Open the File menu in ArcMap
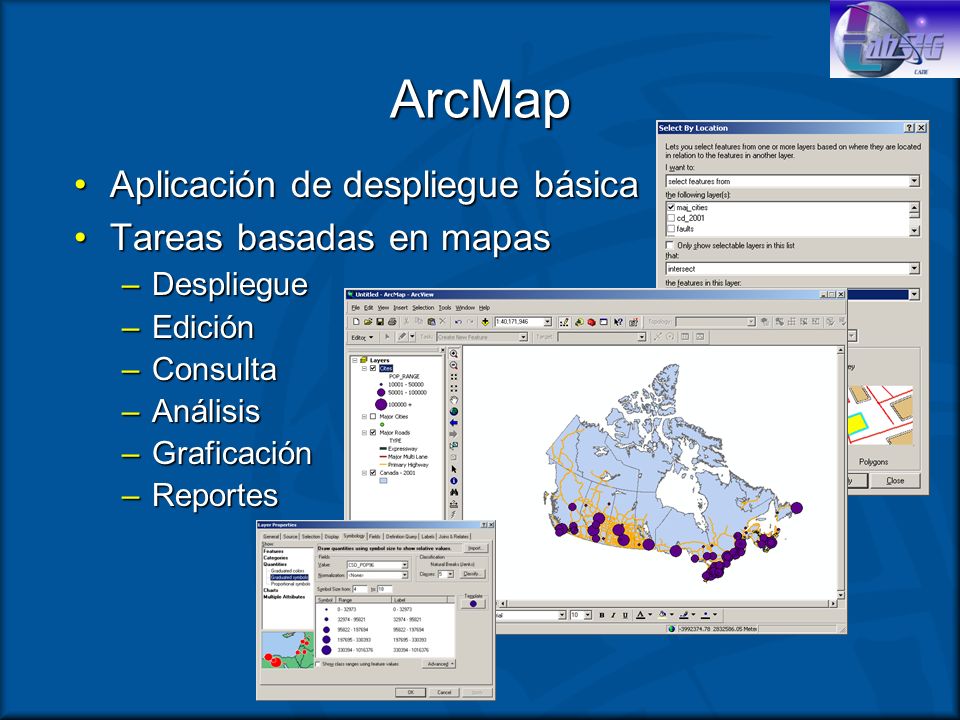Viewport: 960px width, 720px height. coord(356,307)
